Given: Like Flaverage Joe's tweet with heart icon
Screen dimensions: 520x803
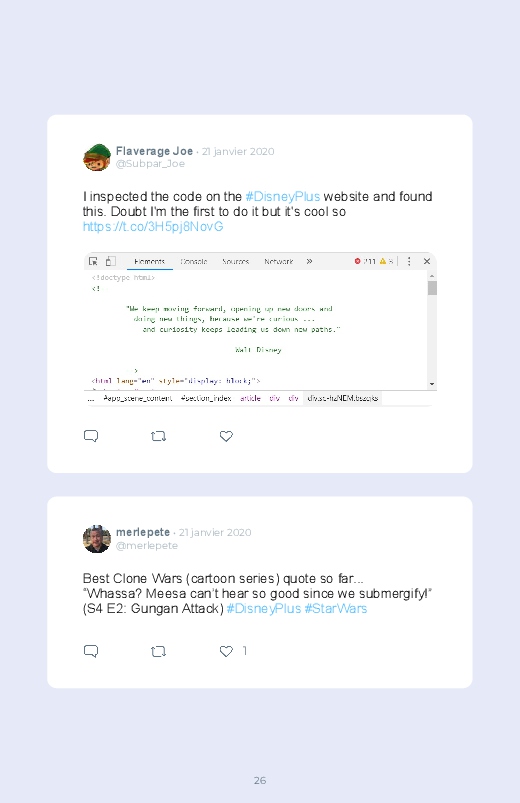Looking at the screenshot, I should (x=226, y=436).
